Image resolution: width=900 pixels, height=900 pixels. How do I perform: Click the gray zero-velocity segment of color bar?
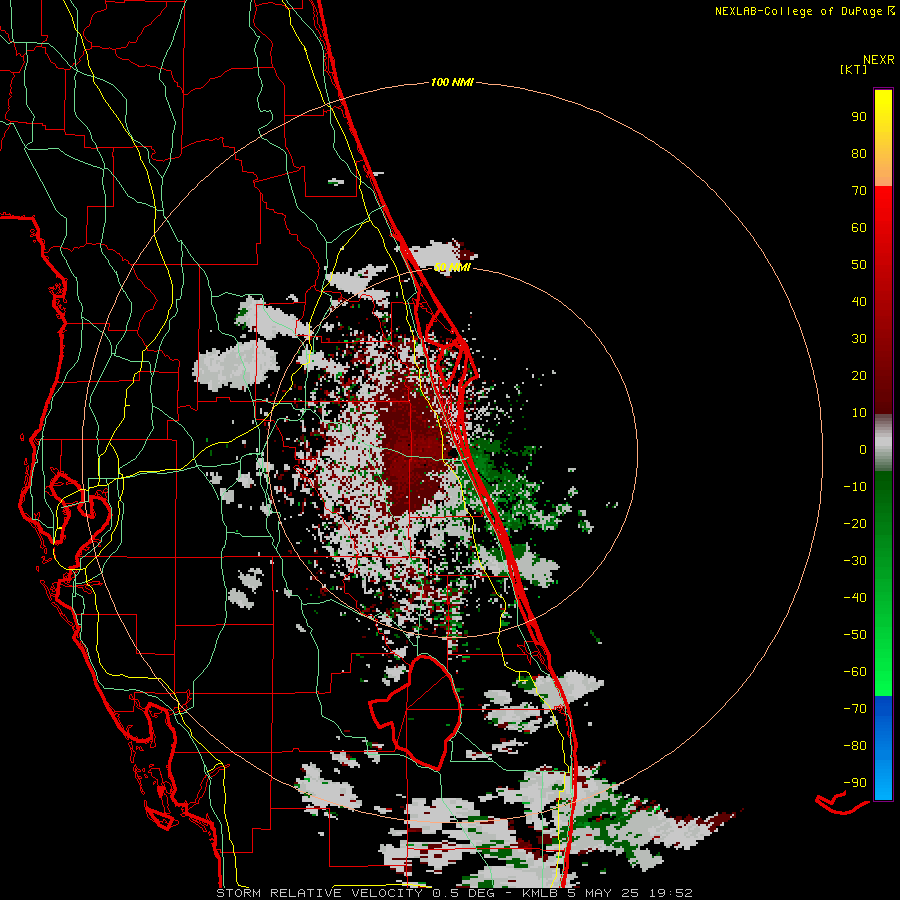tap(883, 443)
